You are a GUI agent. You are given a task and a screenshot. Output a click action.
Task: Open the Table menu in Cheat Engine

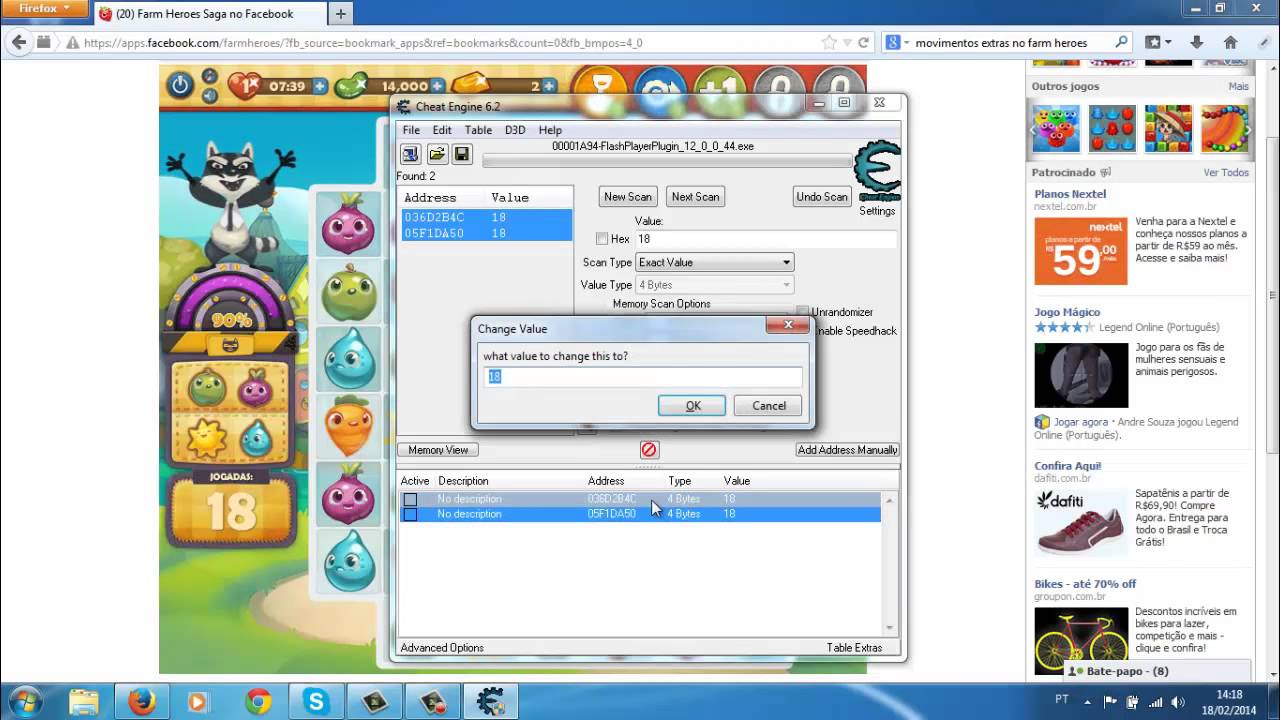coord(478,130)
